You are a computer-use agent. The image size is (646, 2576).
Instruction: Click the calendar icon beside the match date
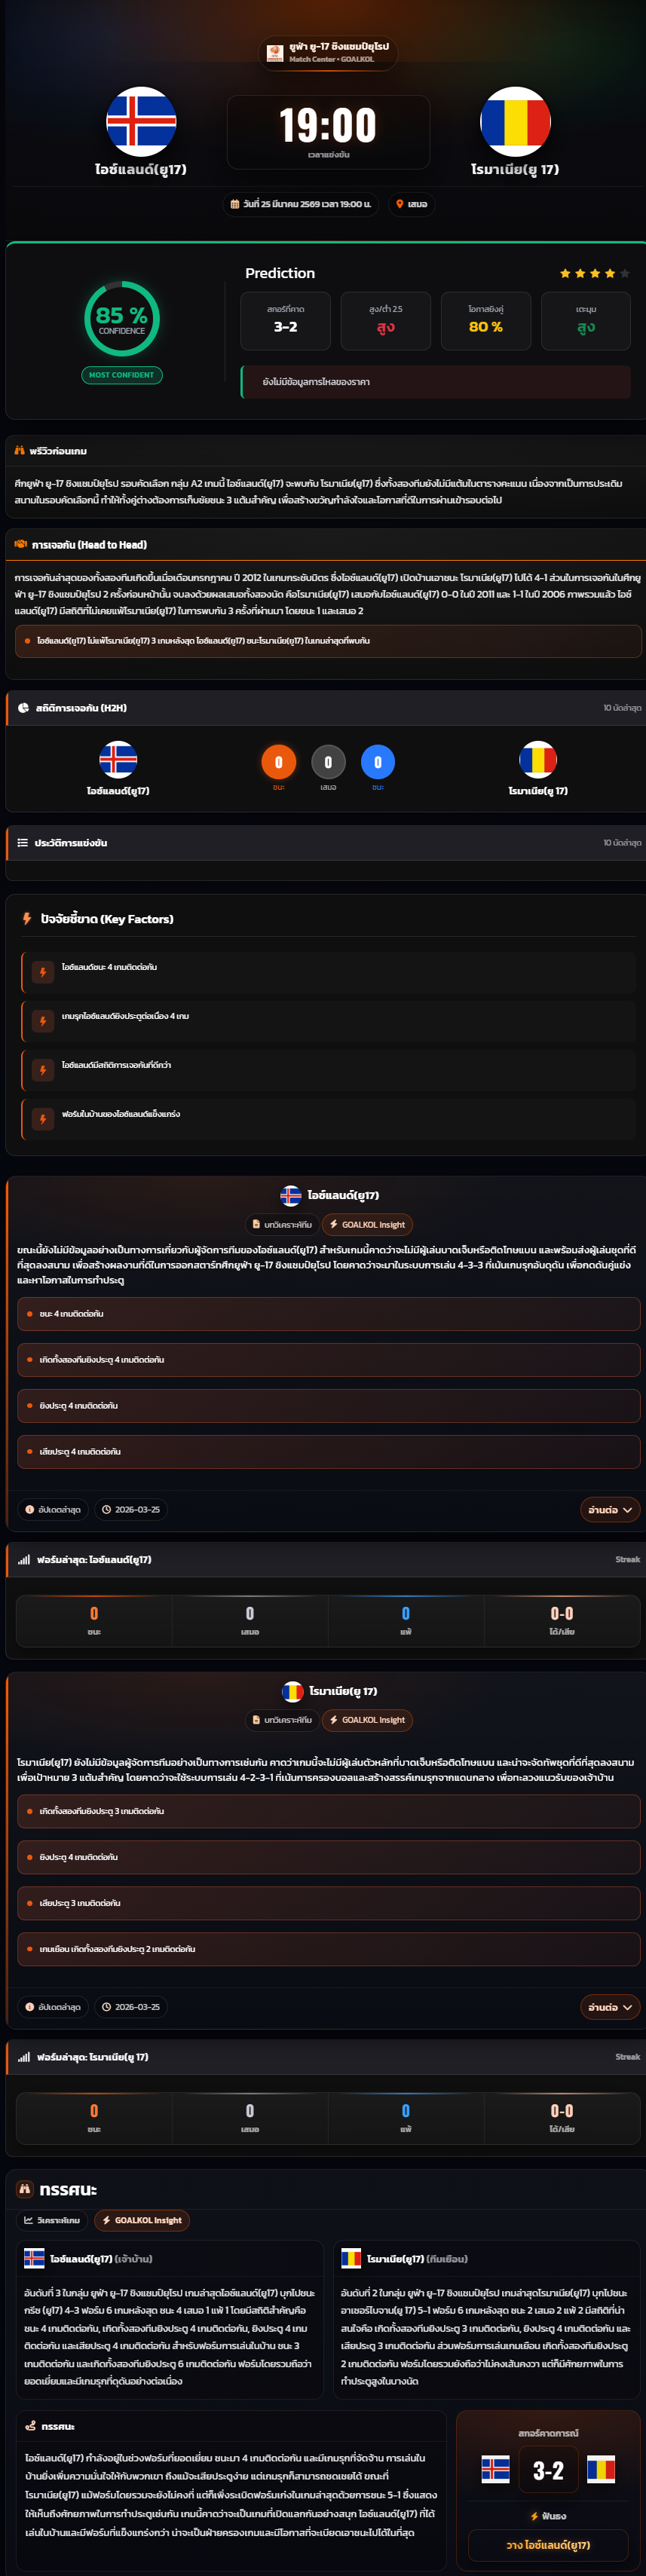[x=235, y=204]
